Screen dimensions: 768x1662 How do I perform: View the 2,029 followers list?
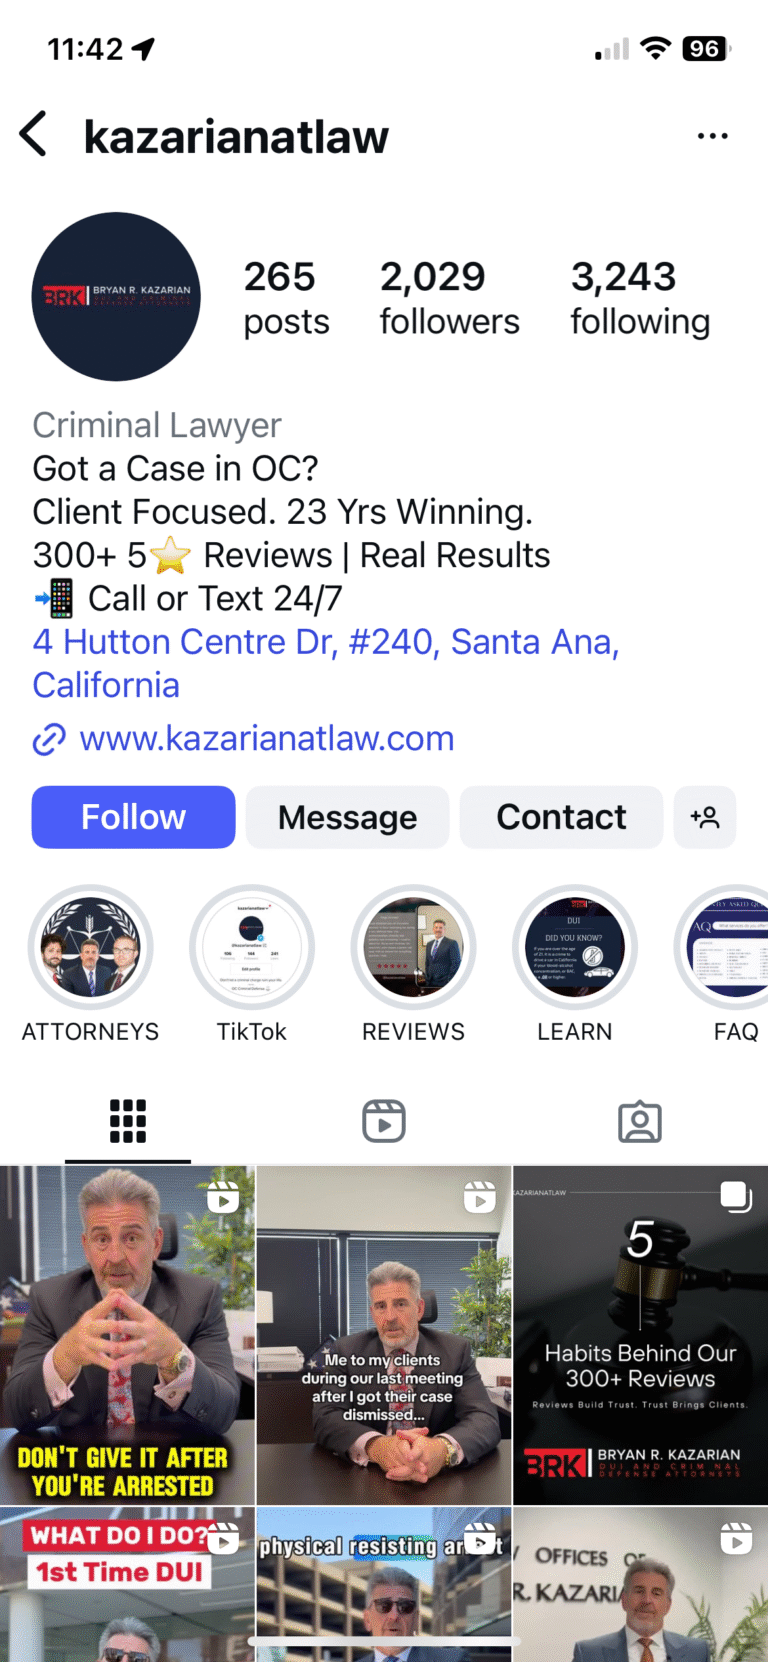click(x=449, y=298)
